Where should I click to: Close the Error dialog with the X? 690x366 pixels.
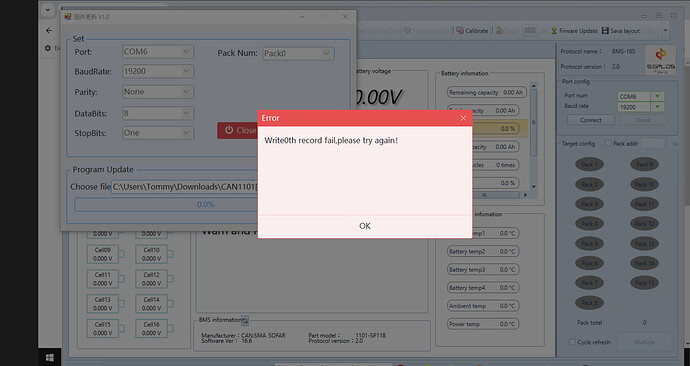click(x=463, y=118)
